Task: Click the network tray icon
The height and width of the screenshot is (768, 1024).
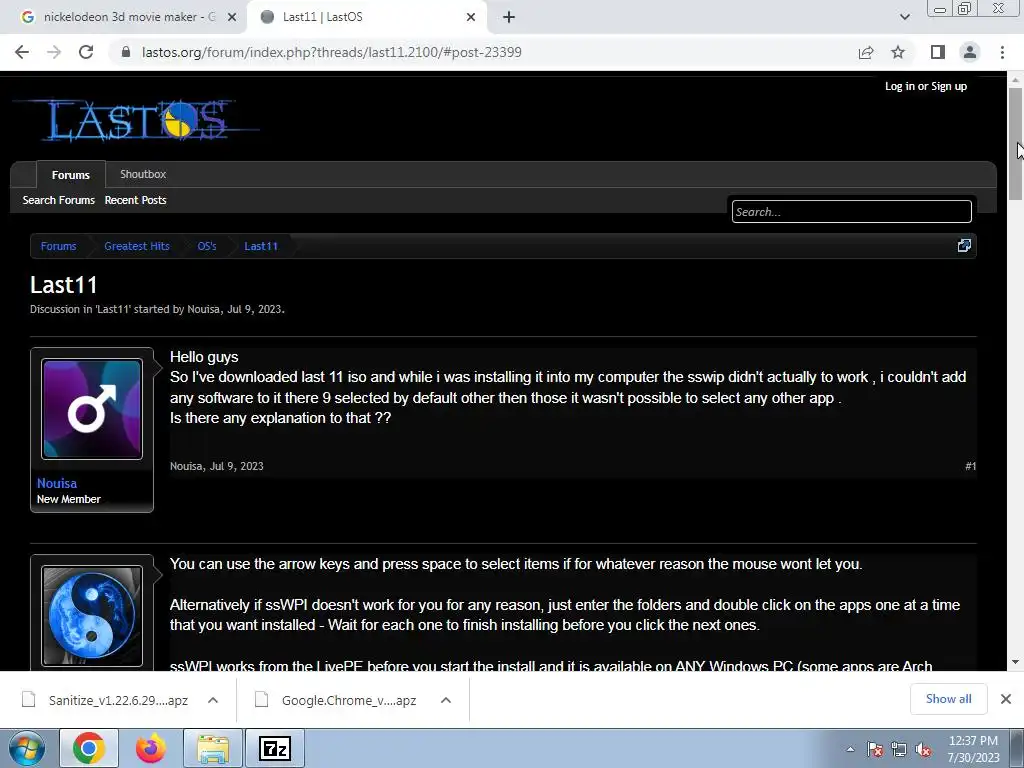Action: pyautogui.click(x=899, y=750)
